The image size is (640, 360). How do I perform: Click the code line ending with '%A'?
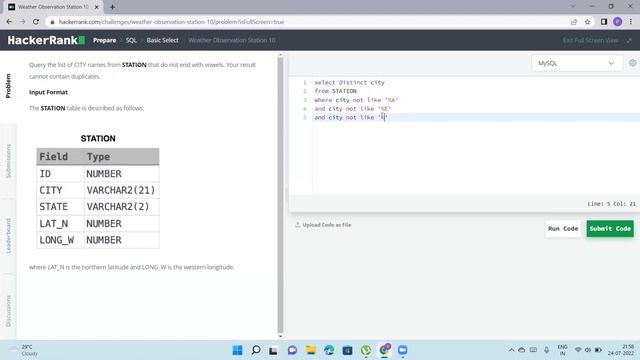[356, 100]
